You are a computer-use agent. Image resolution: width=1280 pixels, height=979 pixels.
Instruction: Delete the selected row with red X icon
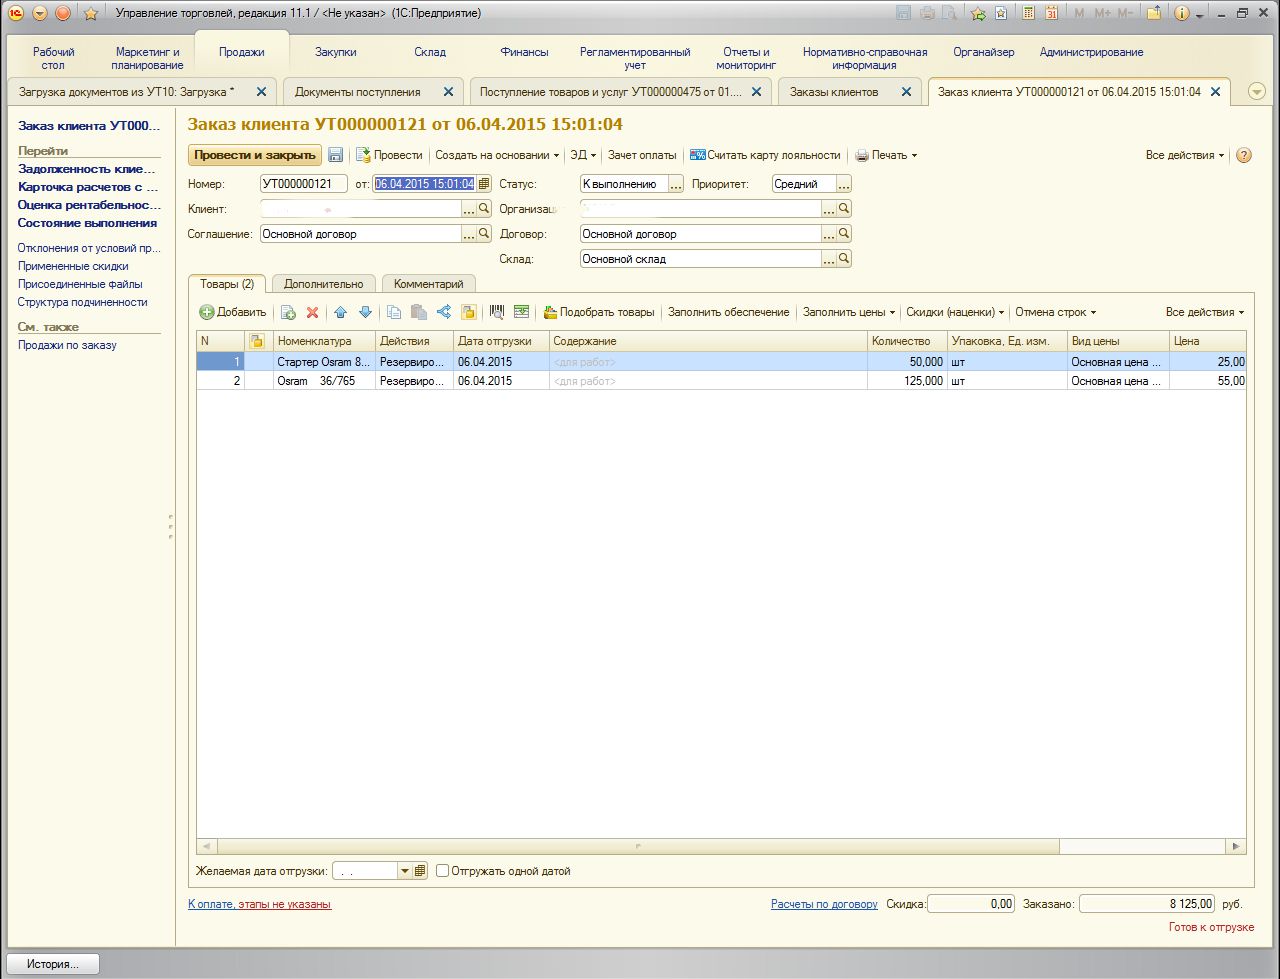312,312
